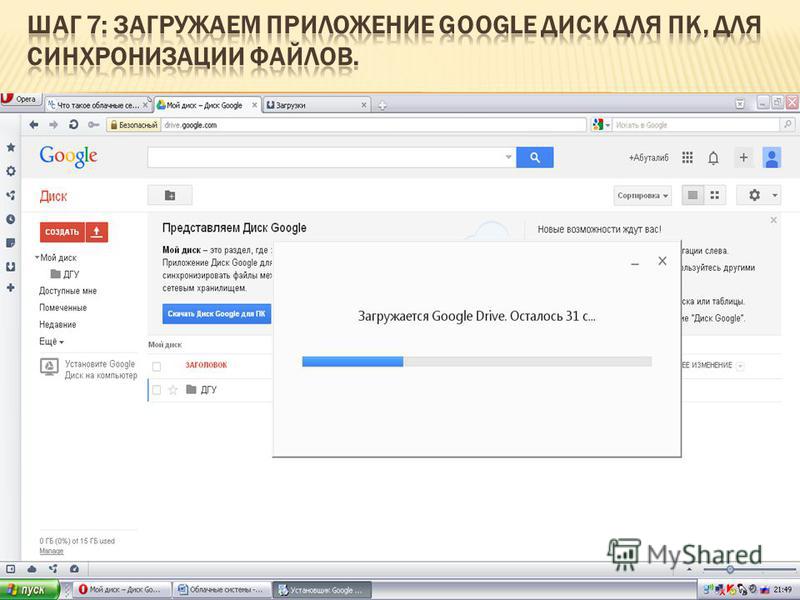Open a new browser tab with plus

382,106
